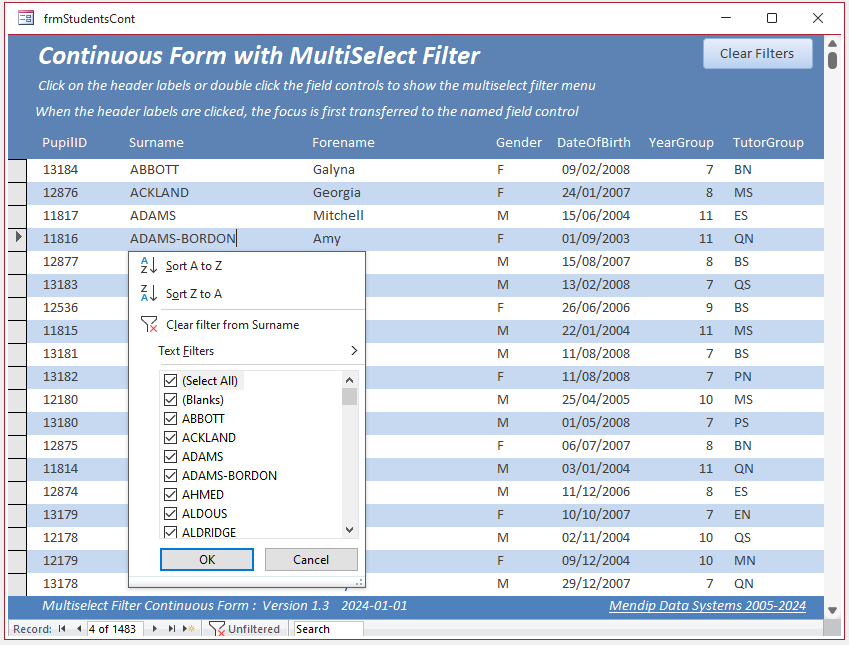Click forename cell Galyna
The height and width of the screenshot is (645, 849).
pyautogui.click(x=334, y=170)
